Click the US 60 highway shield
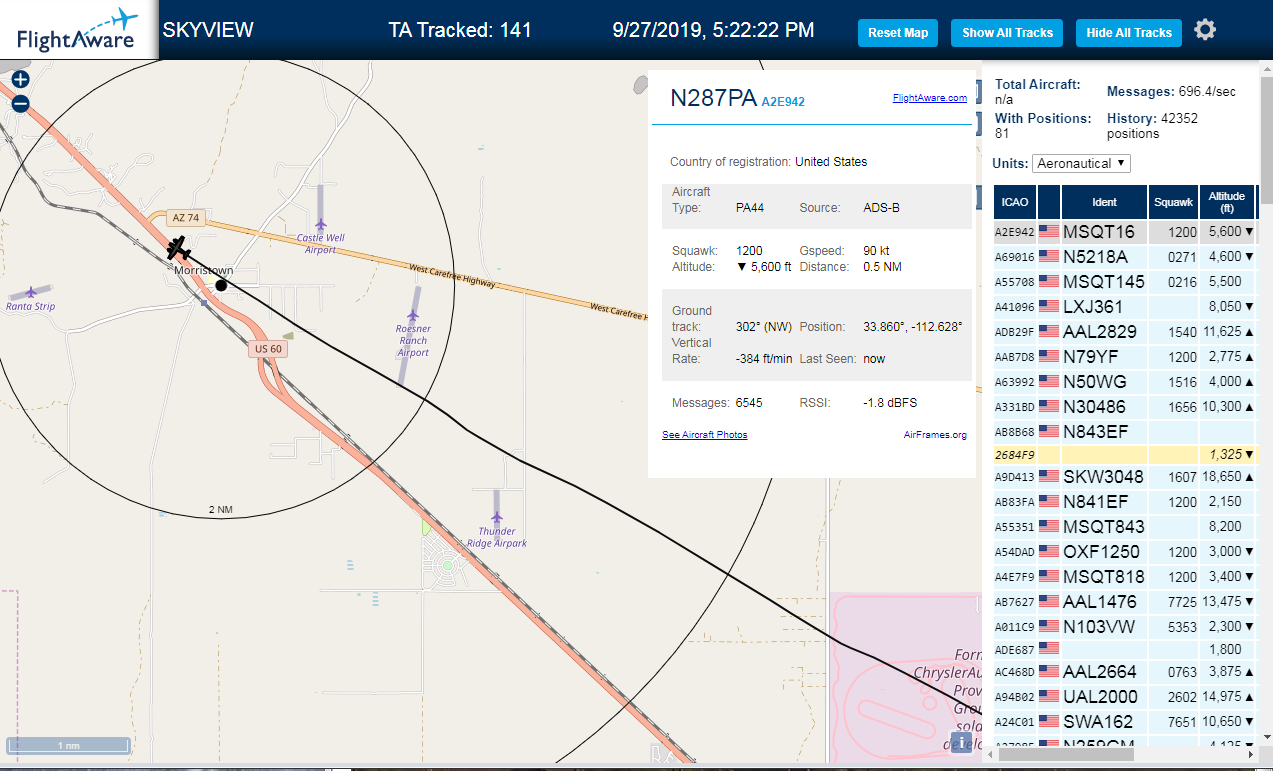The height and width of the screenshot is (771, 1273). 268,349
